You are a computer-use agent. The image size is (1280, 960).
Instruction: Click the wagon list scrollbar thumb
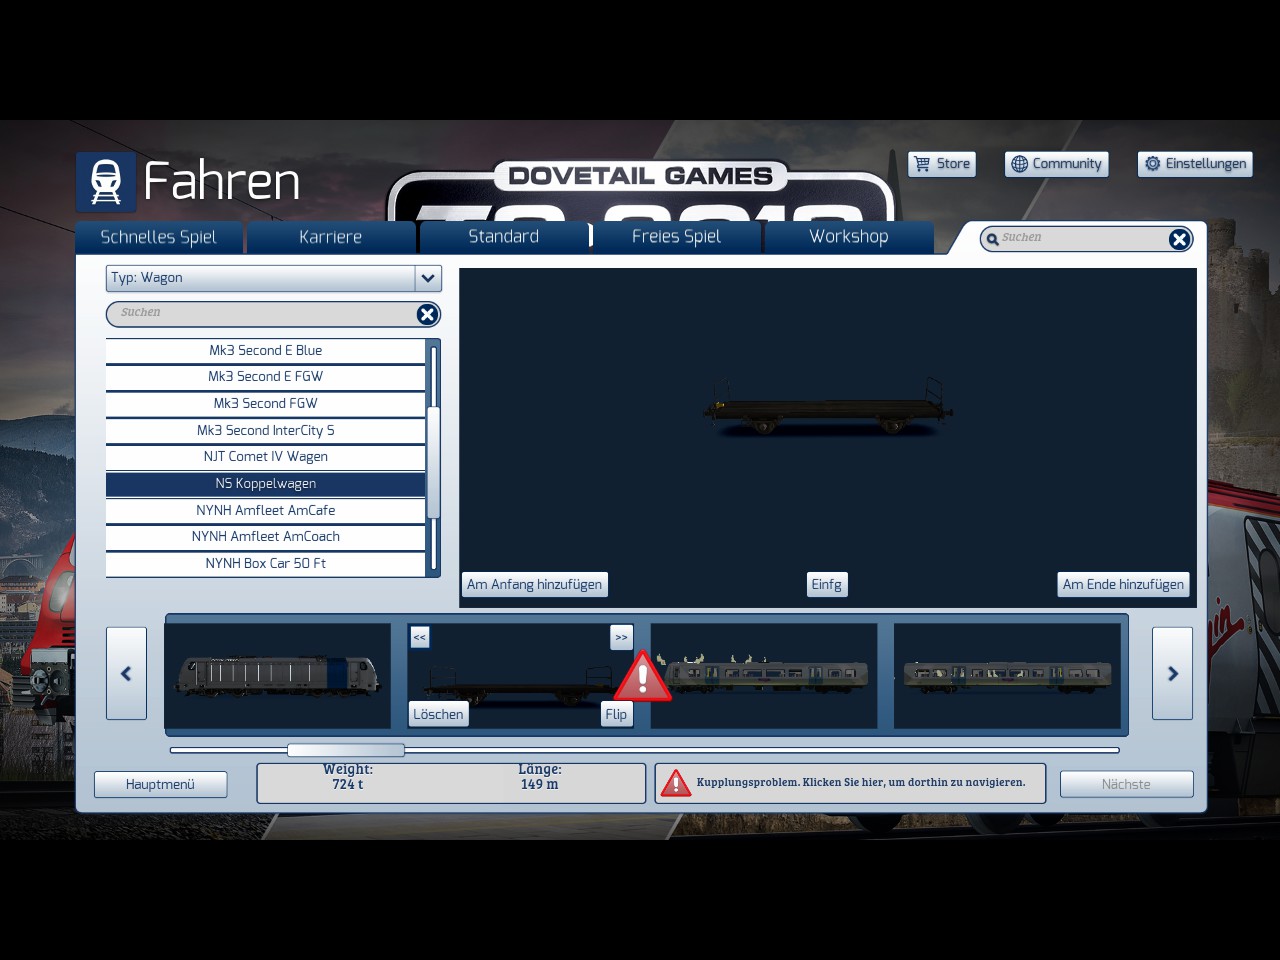point(434,462)
